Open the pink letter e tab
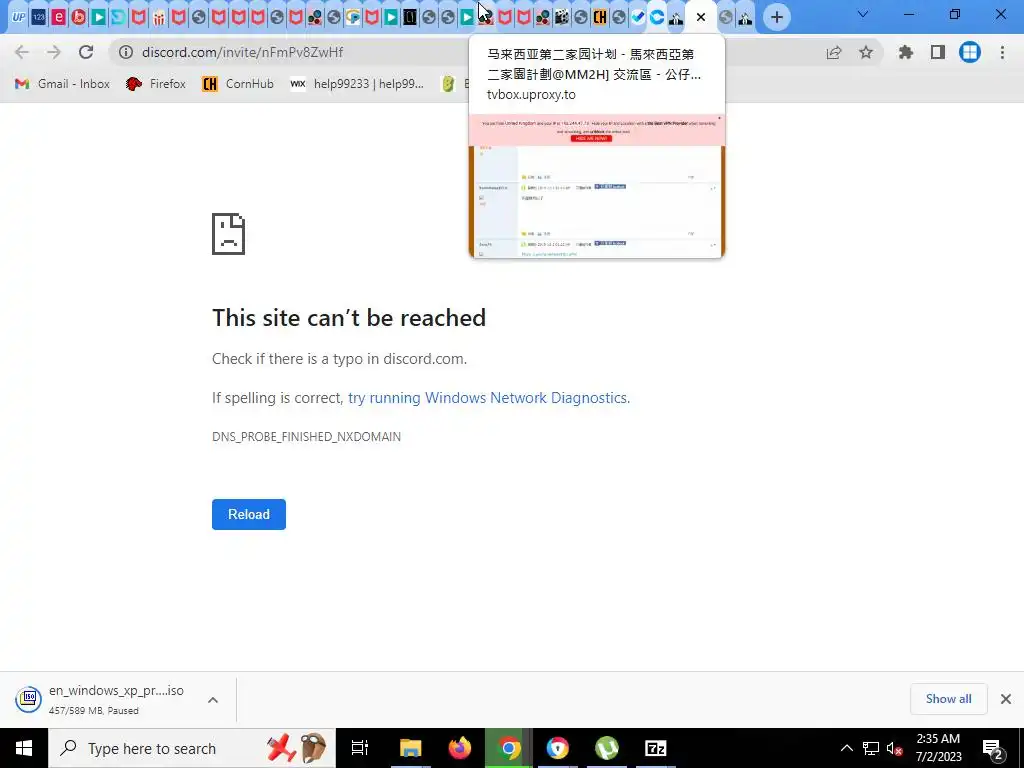The height and width of the screenshot is (768, 1024). [x=58, y=17]
